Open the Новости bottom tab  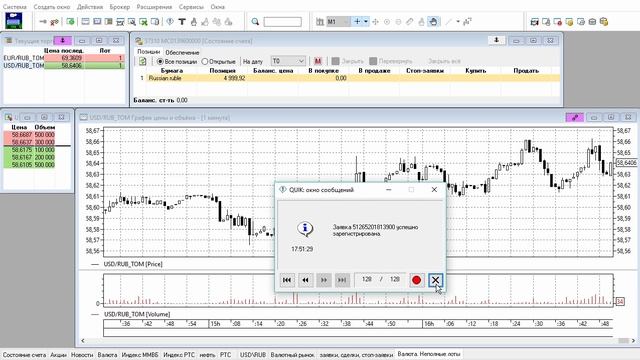click(x=82, y=355)
